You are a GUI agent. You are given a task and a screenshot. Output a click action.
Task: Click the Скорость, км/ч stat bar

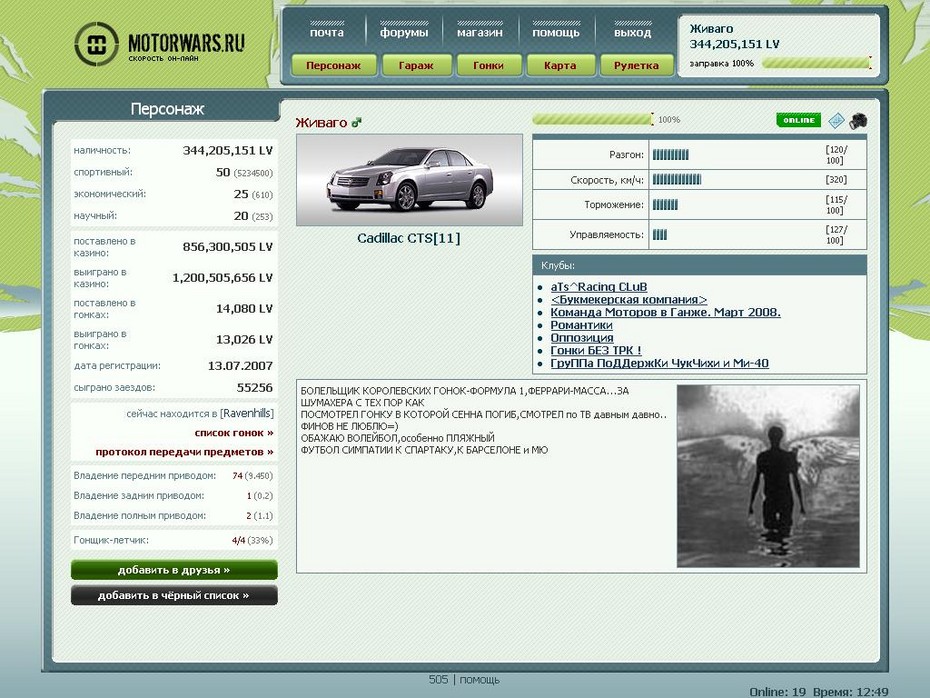click(x=677, y=180)
